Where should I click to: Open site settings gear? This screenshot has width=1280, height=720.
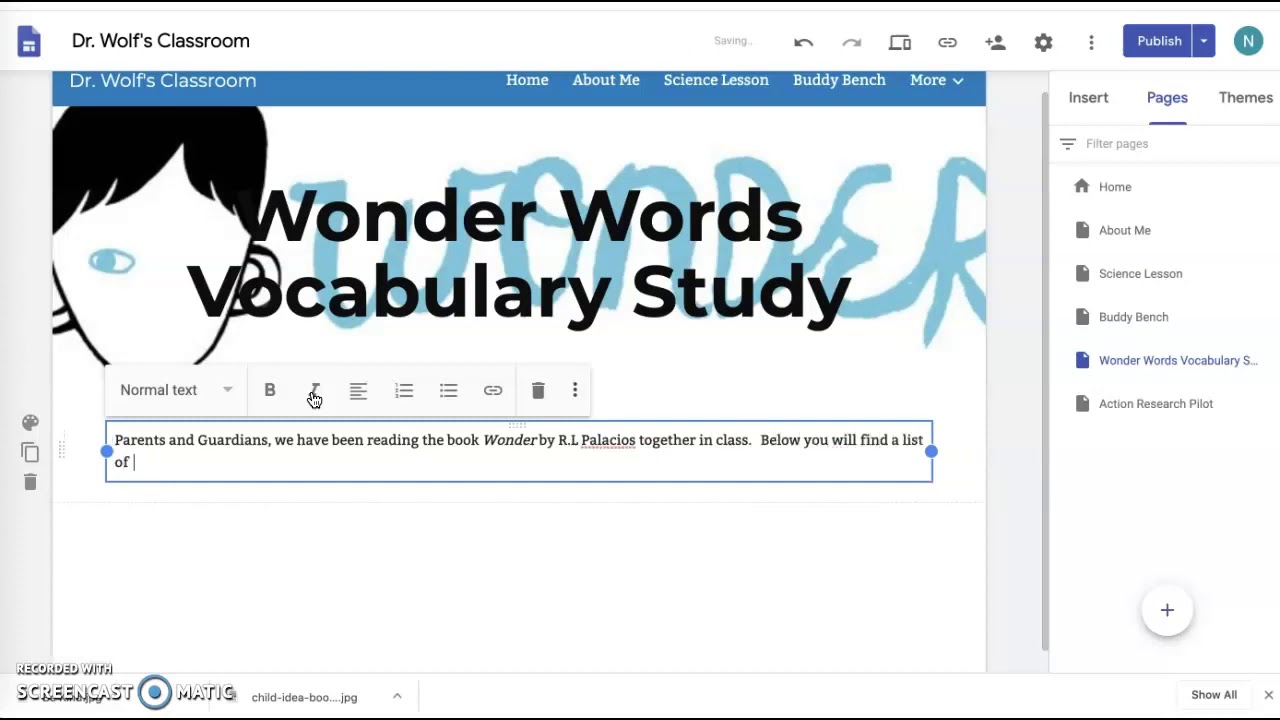click(x=1043, y=42)
